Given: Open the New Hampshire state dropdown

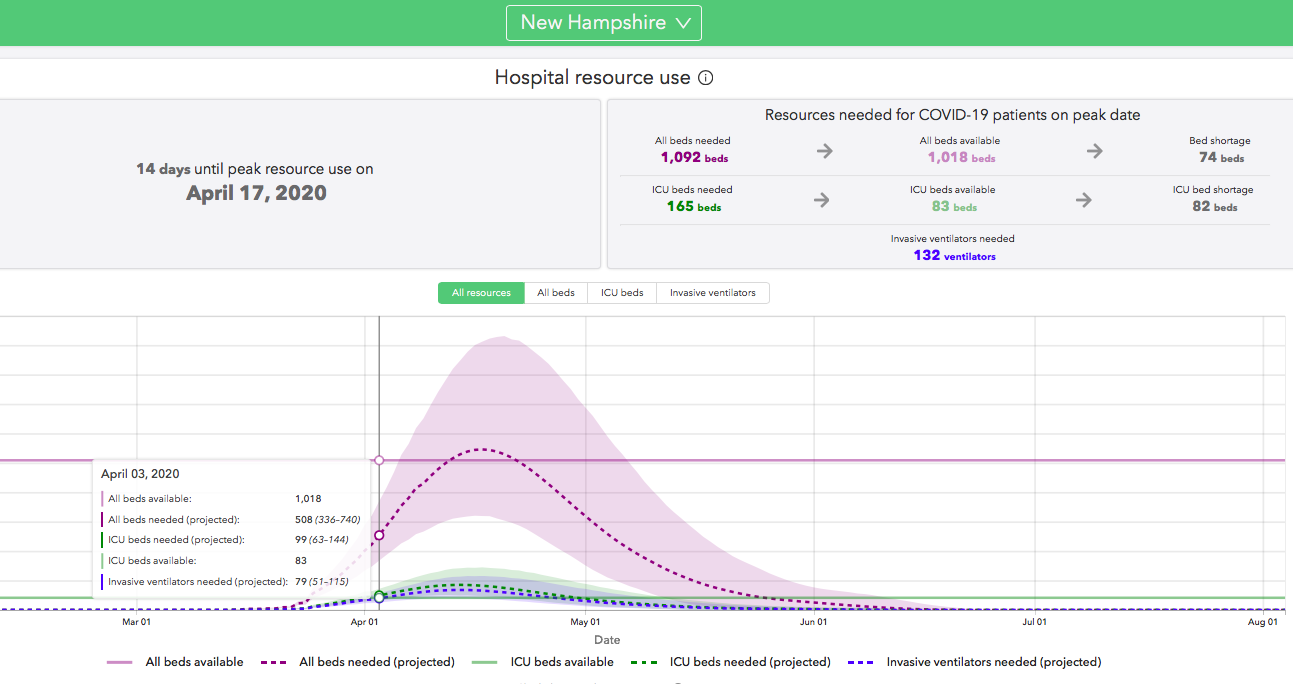Looking at the screenshot, I should (x=604, y=23).
